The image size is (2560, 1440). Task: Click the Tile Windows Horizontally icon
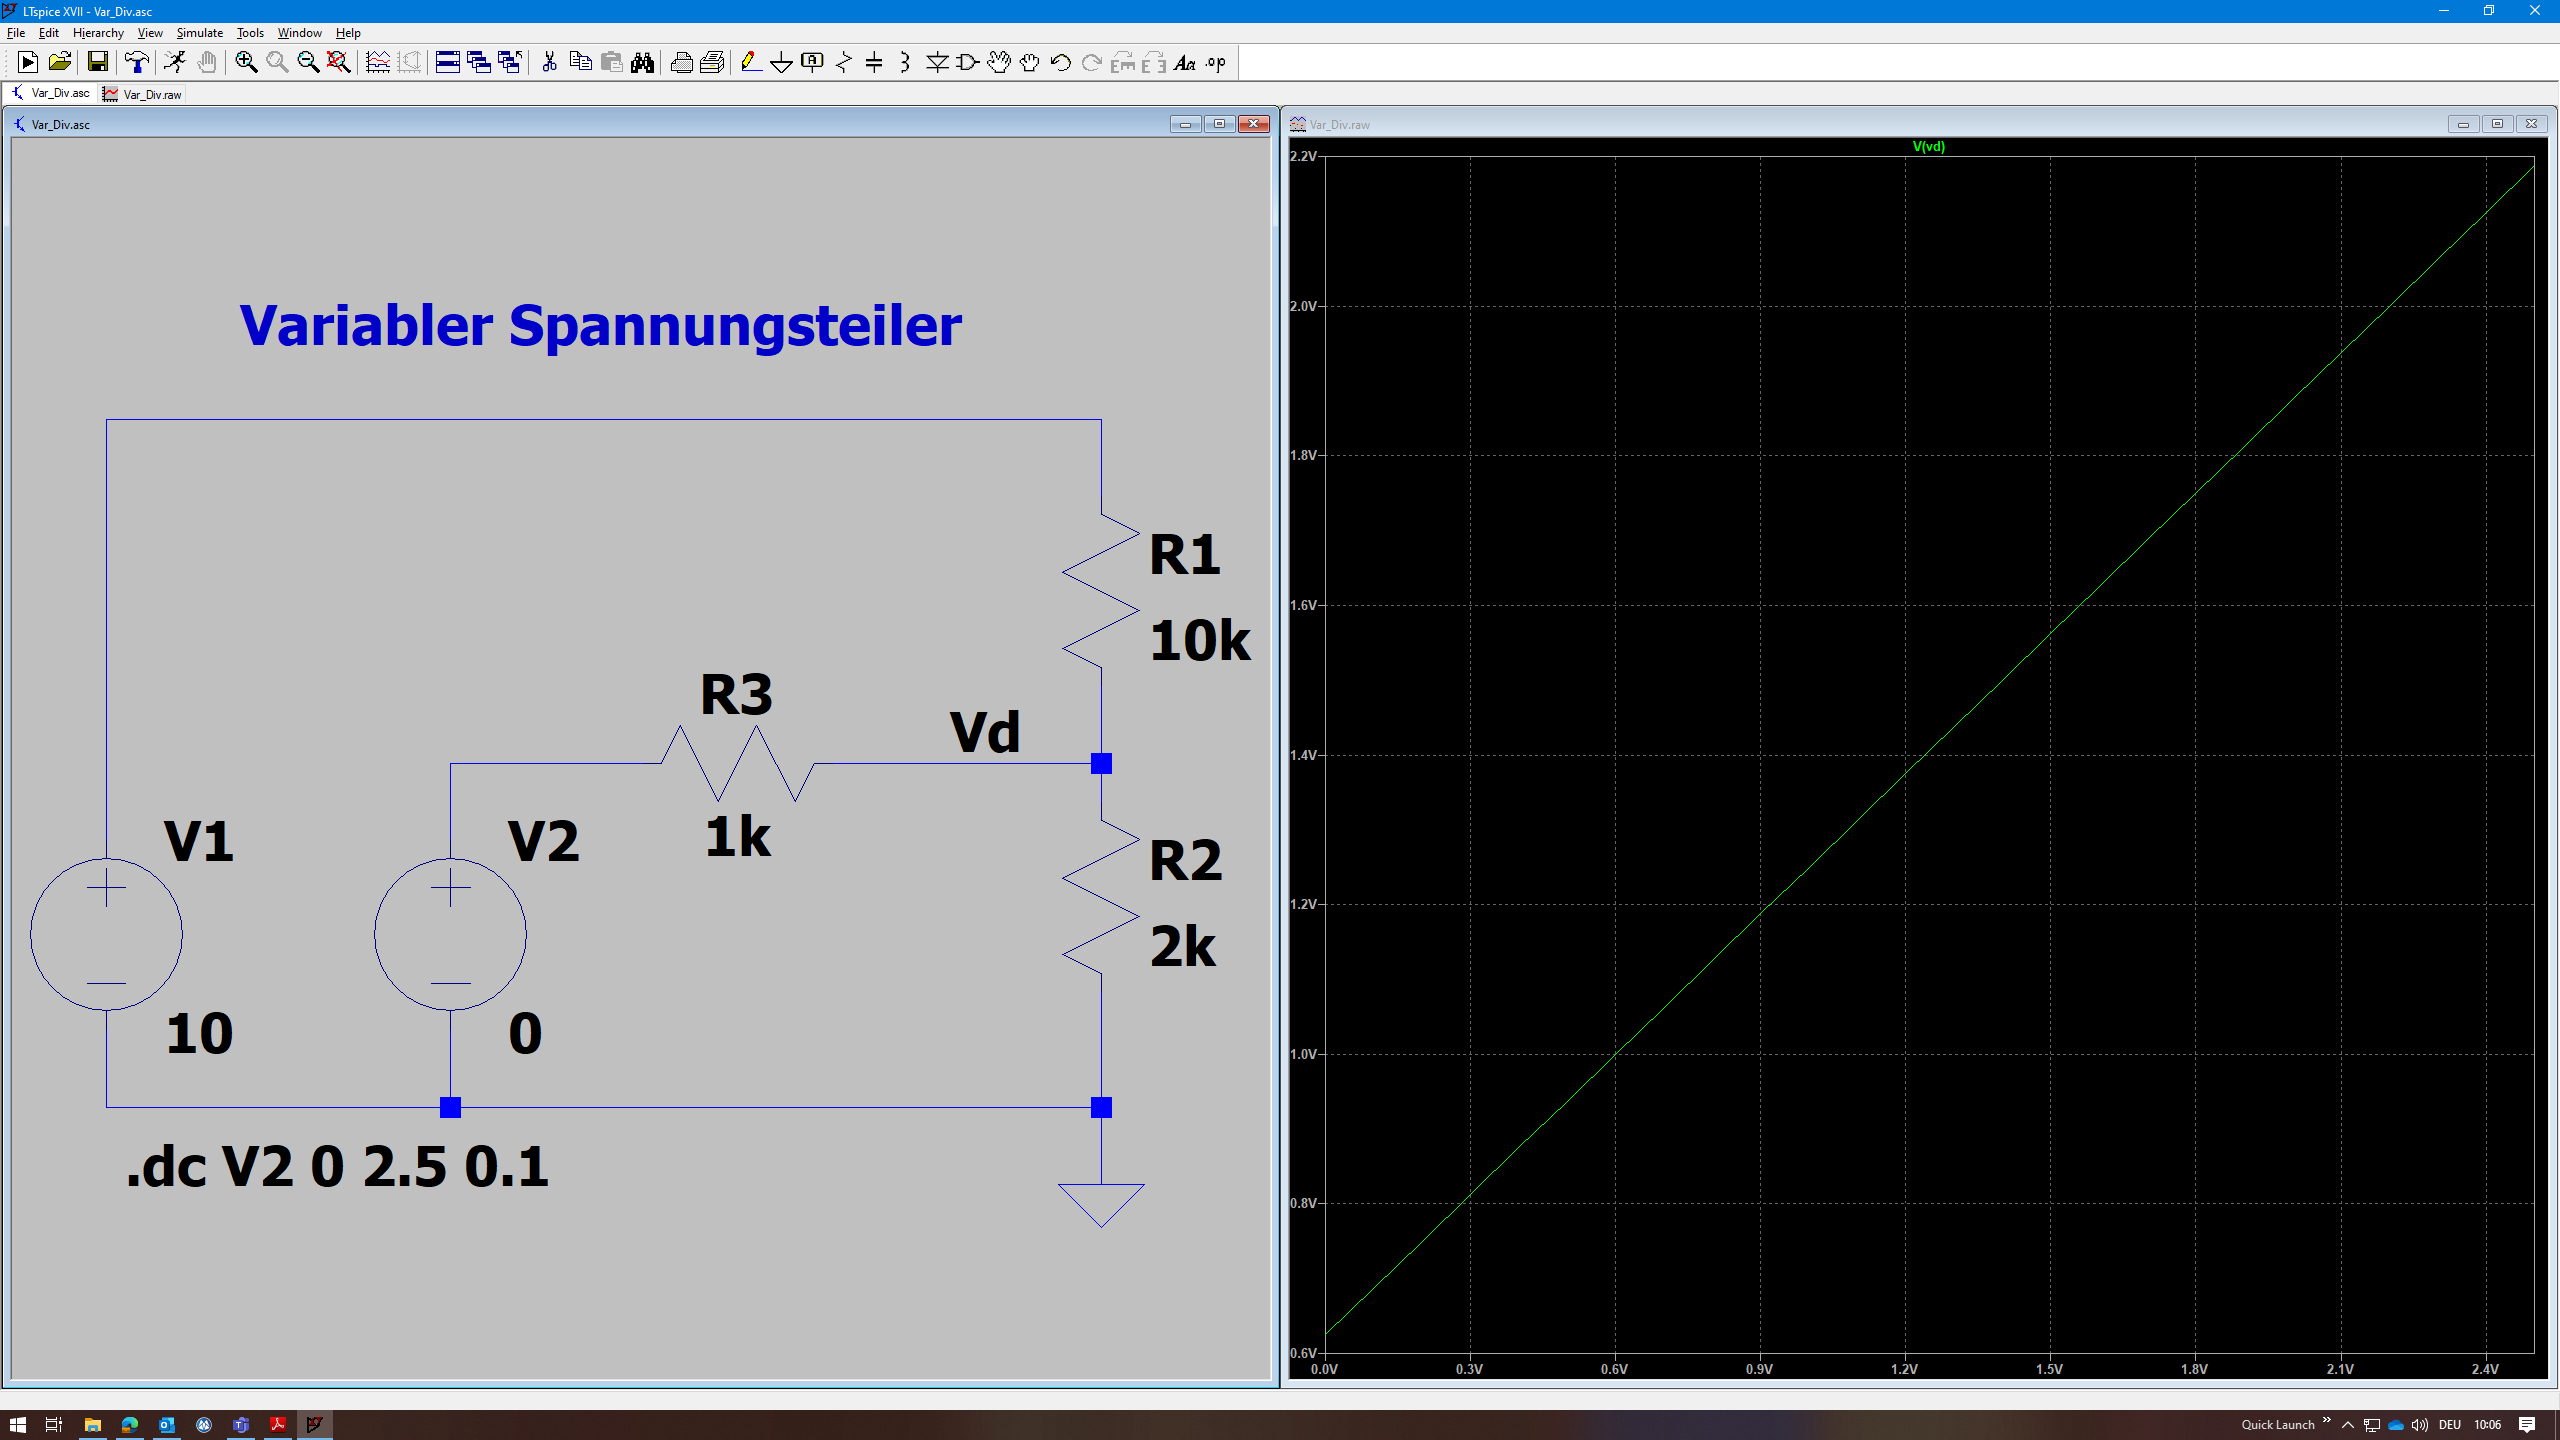(x=447, y=63)
